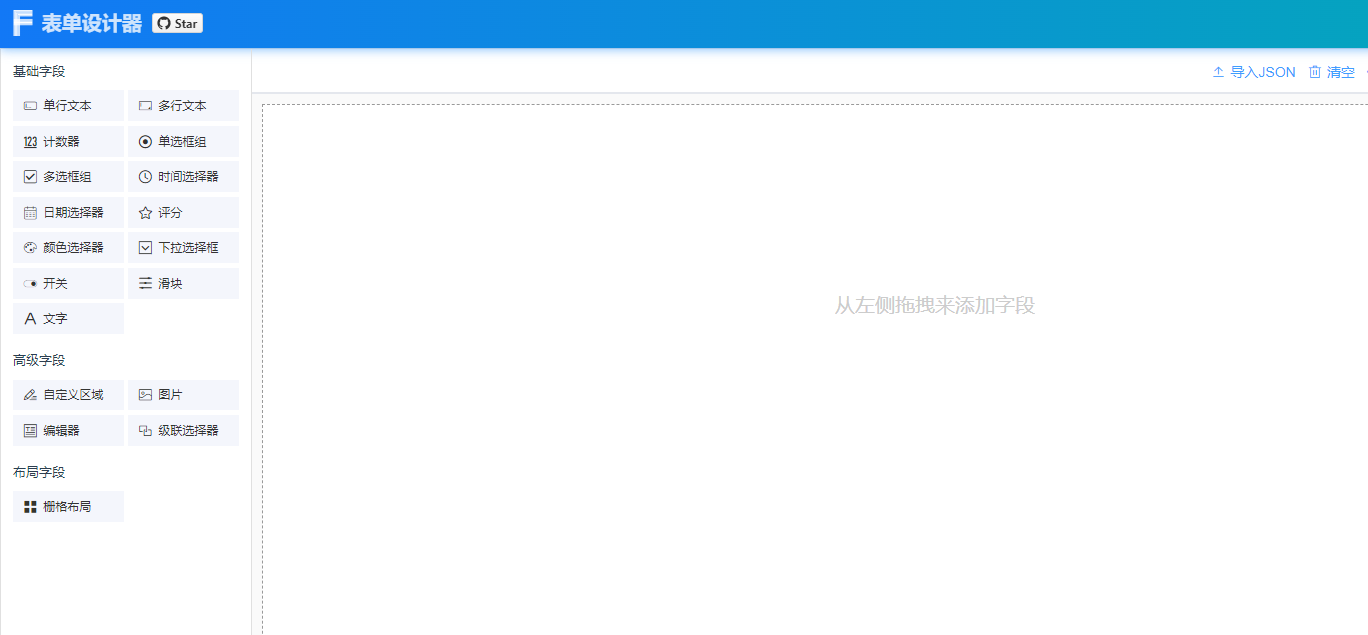Click the 清空 clear link
1368x635 pixels.
(1332, 72)
